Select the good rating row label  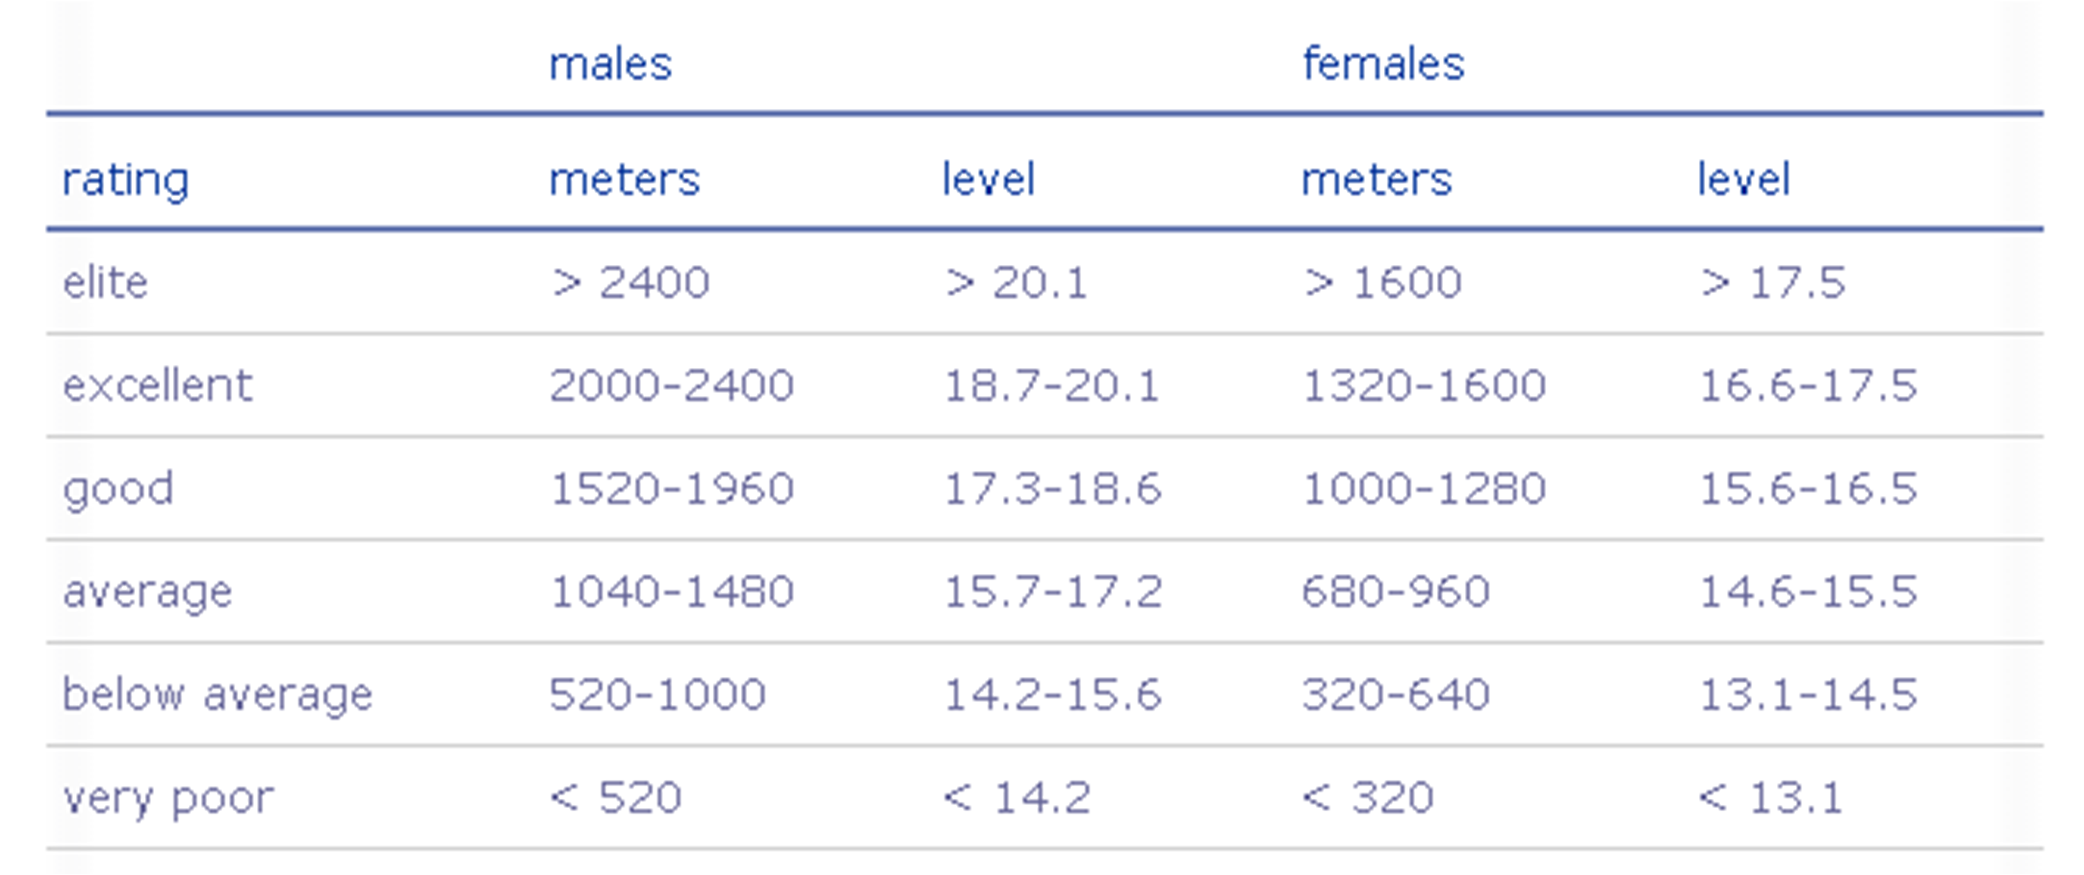(118, 490)
